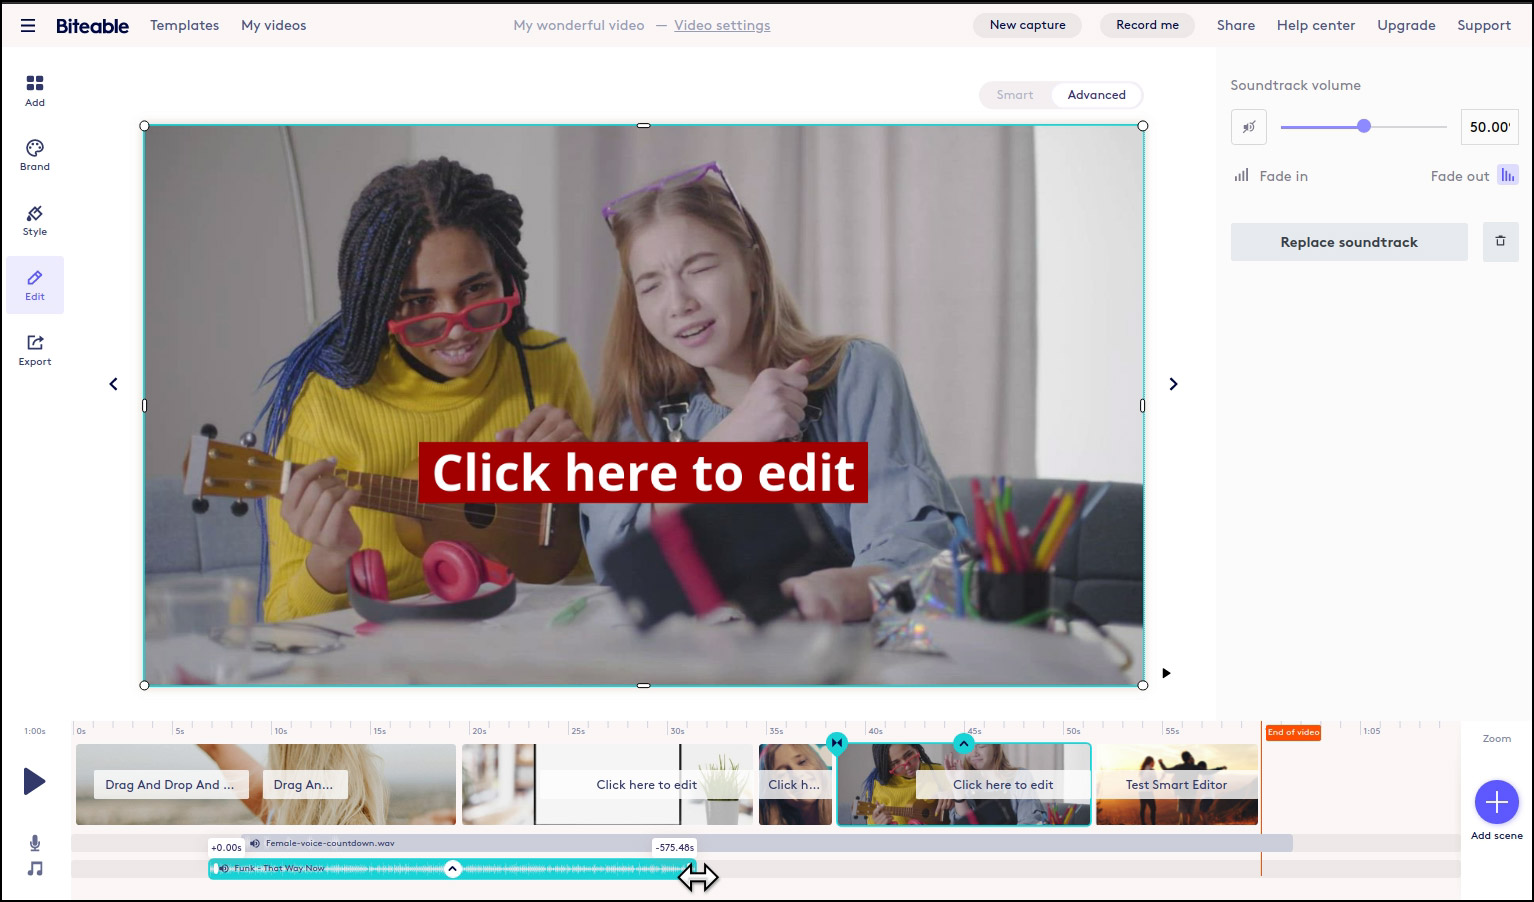The height and width of the screenshot is (902, 1534).
Task: Click the Replace soundtrack button
Action: coord(1348,242)
